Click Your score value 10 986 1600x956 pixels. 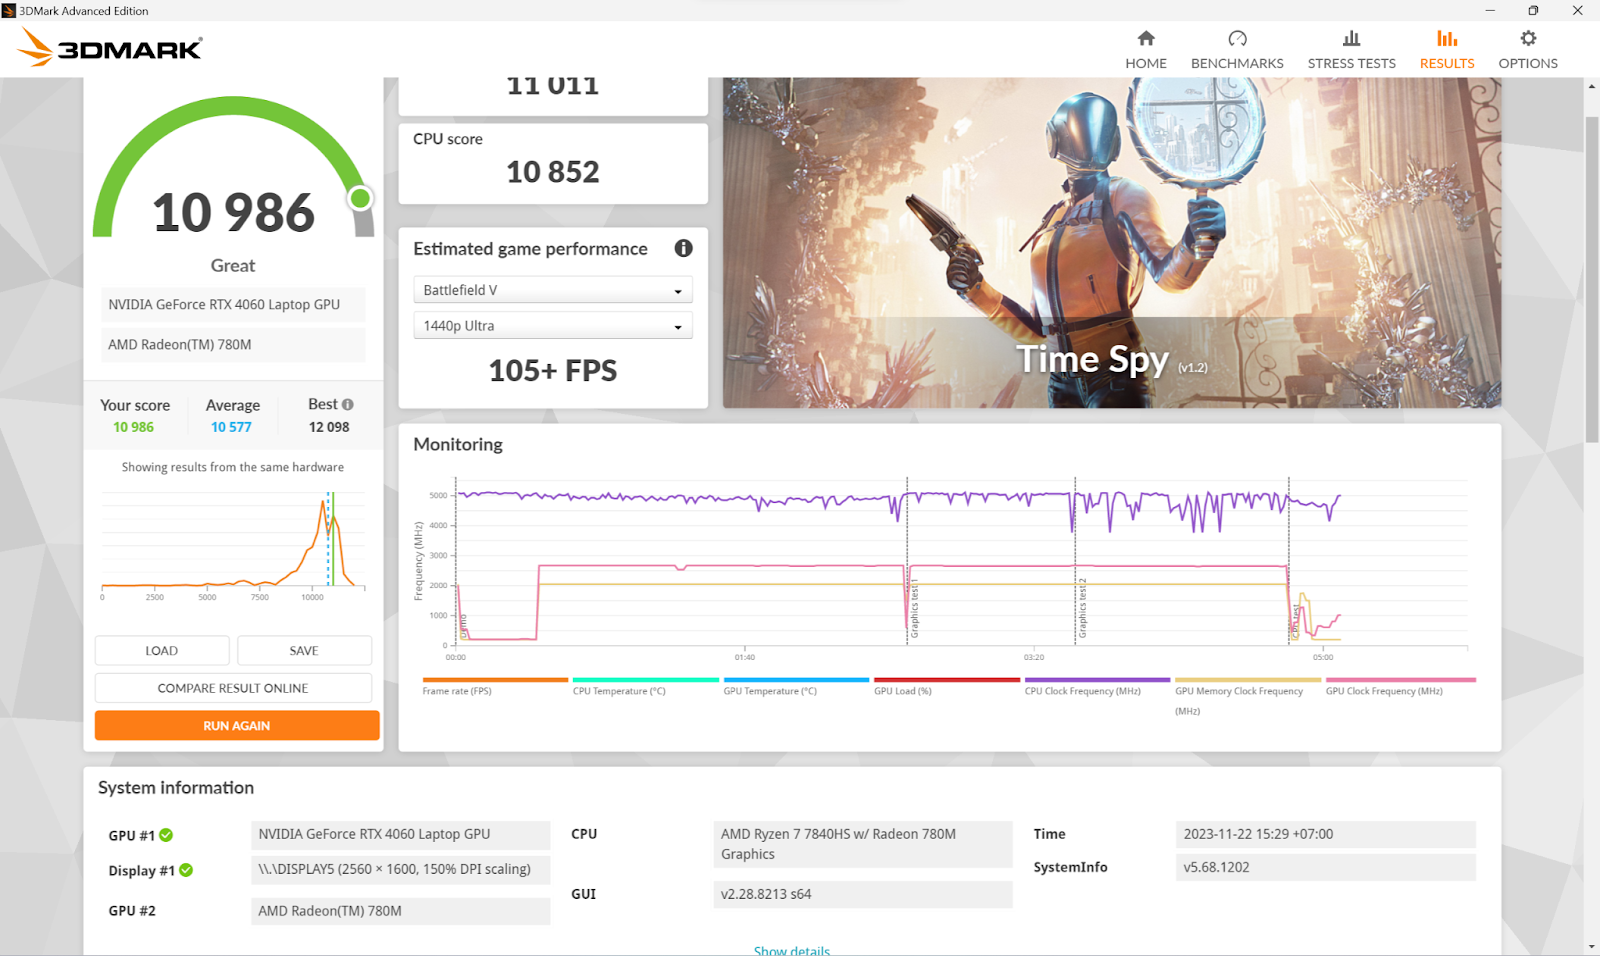click(133, 427)
